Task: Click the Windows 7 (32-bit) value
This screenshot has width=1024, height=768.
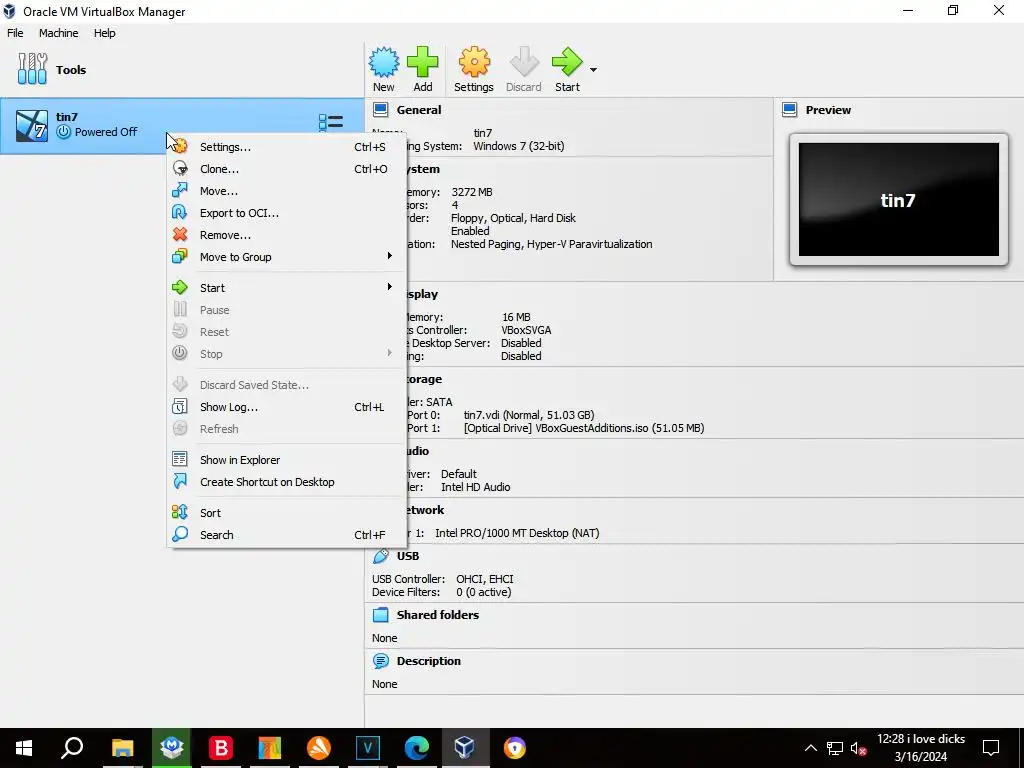Action: click(519, 146)
